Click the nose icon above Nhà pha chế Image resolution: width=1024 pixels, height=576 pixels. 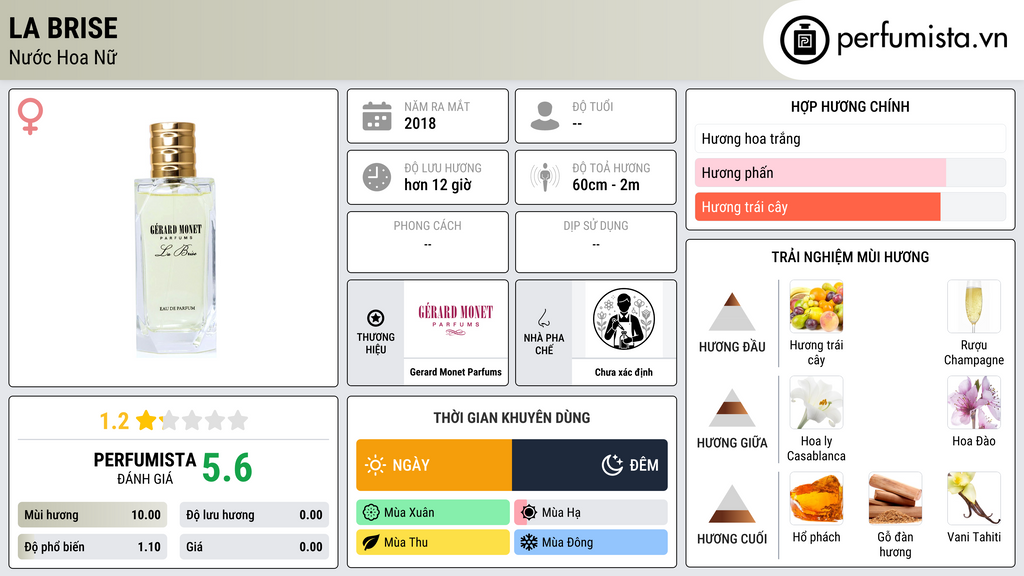coord(543,318)
